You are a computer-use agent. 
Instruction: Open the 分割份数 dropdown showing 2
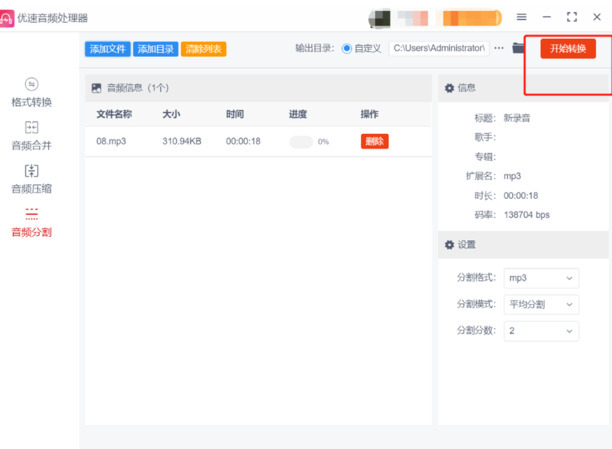tap(541, 331)
